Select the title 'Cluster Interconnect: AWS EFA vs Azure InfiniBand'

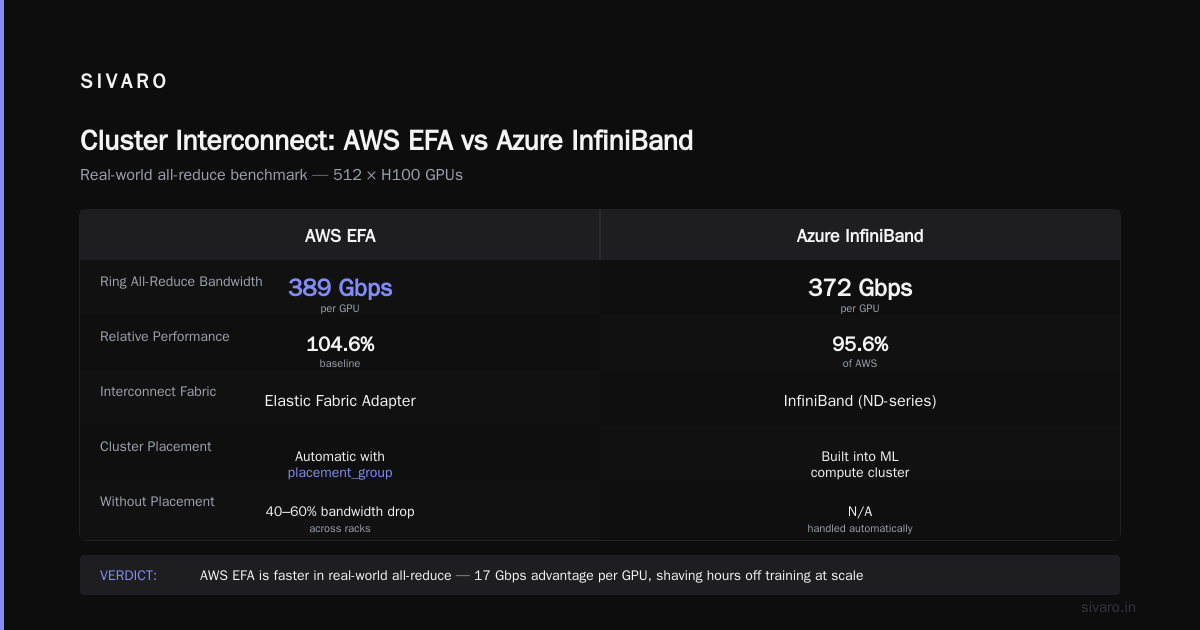coord(386,140)
